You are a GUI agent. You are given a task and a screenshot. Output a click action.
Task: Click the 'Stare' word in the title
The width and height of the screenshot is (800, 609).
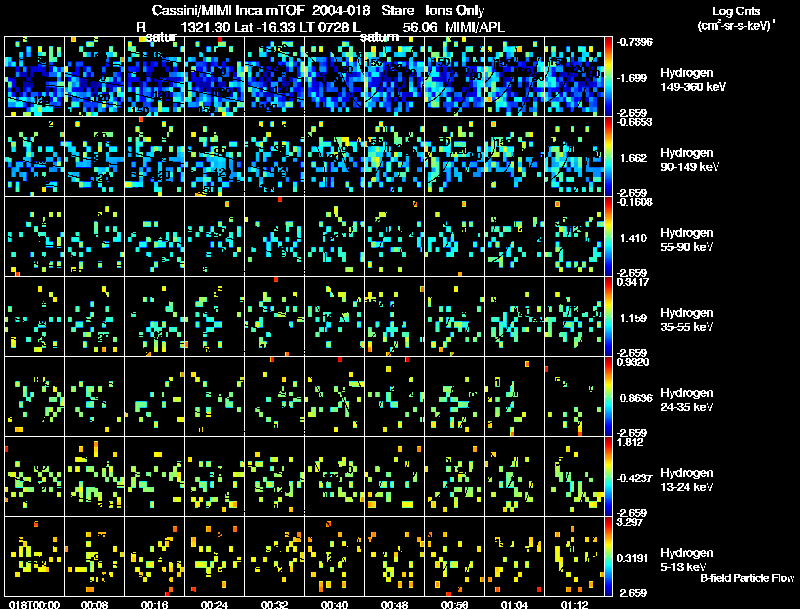[397, 11]
